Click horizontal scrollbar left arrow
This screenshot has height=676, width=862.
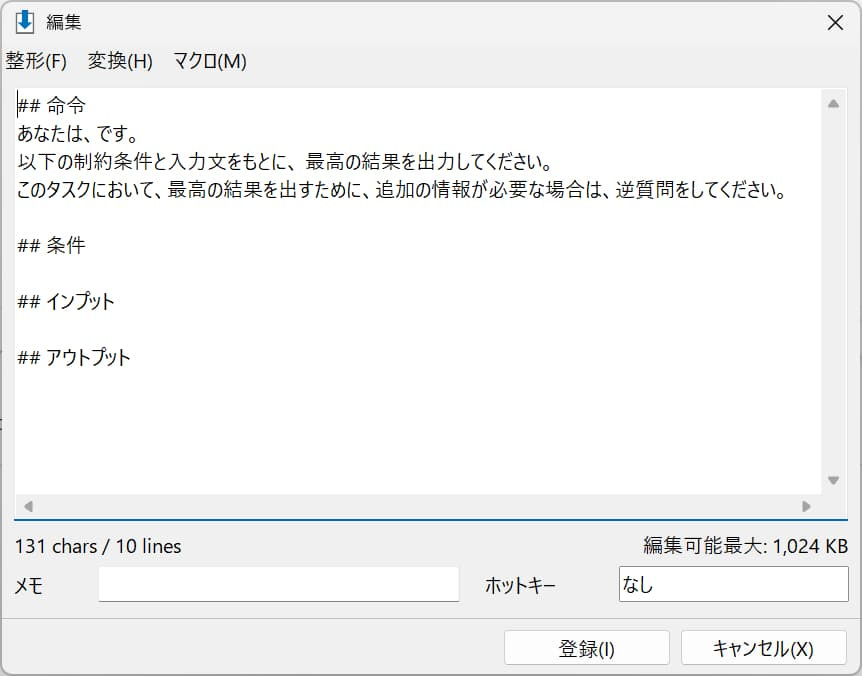click(x=29, y=506)
